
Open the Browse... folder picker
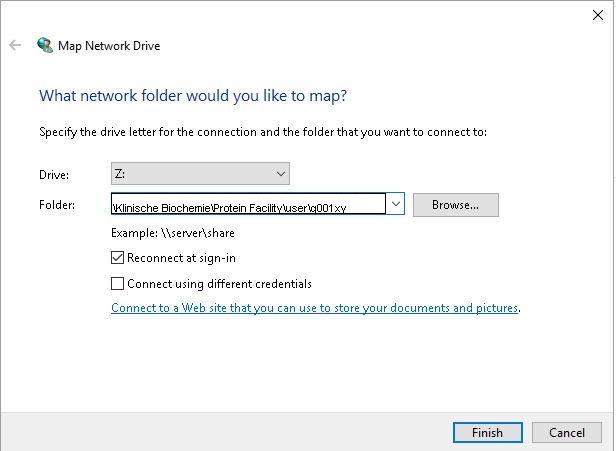pyautogui.click(x=456, y=205)
